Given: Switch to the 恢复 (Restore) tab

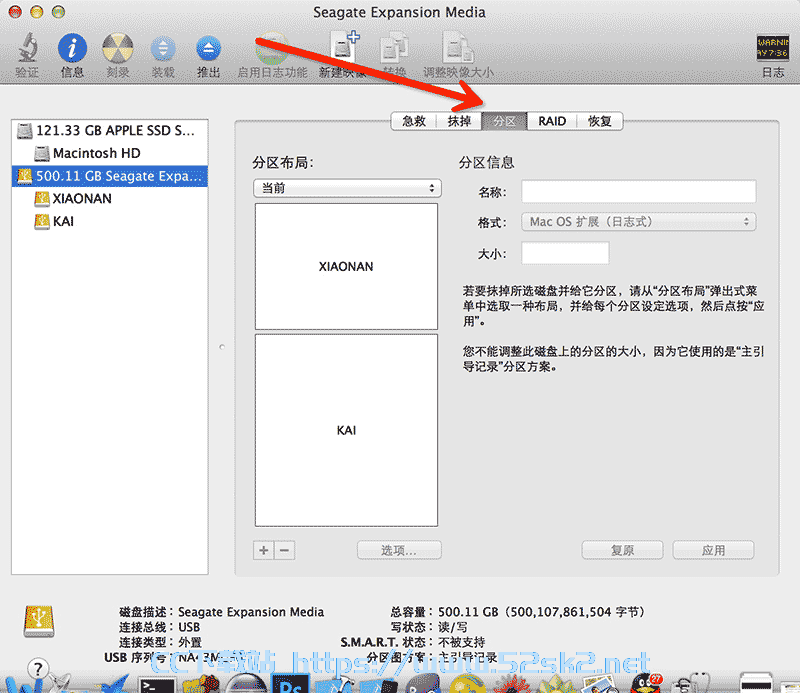Looking at the screenshot, I should click(599, 121).
